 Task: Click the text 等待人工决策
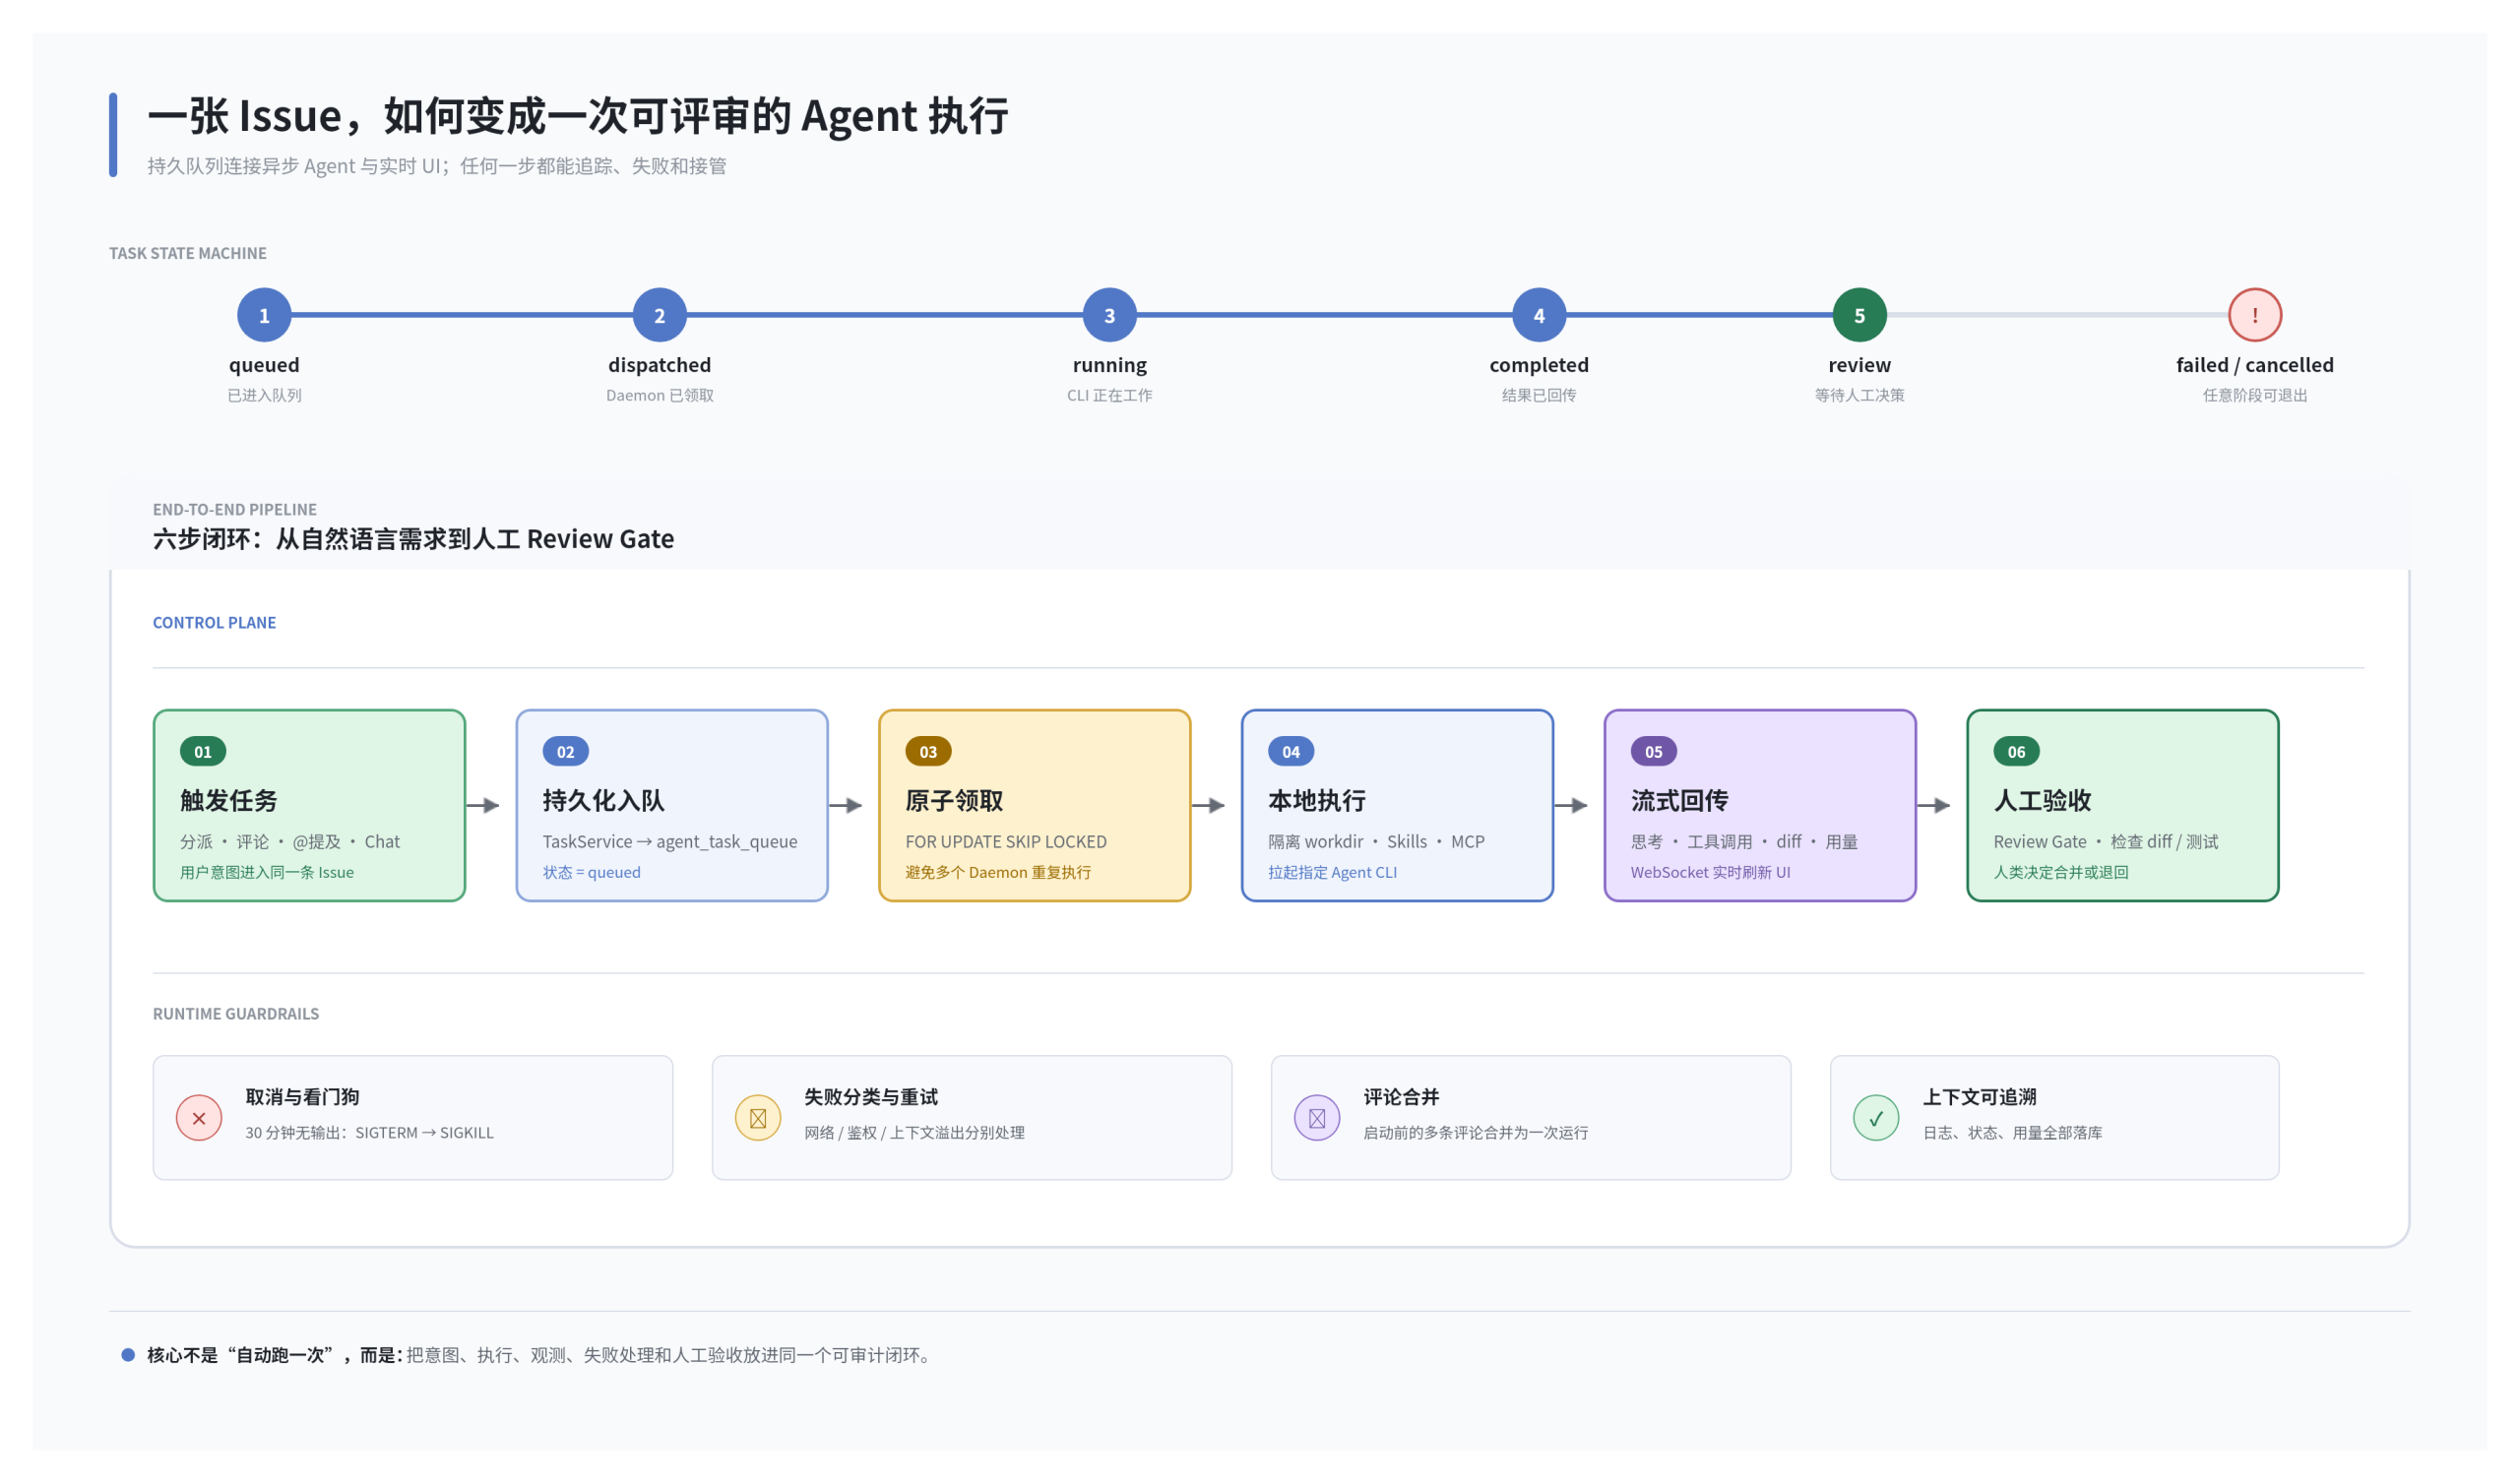click(x=1860, y=396)
